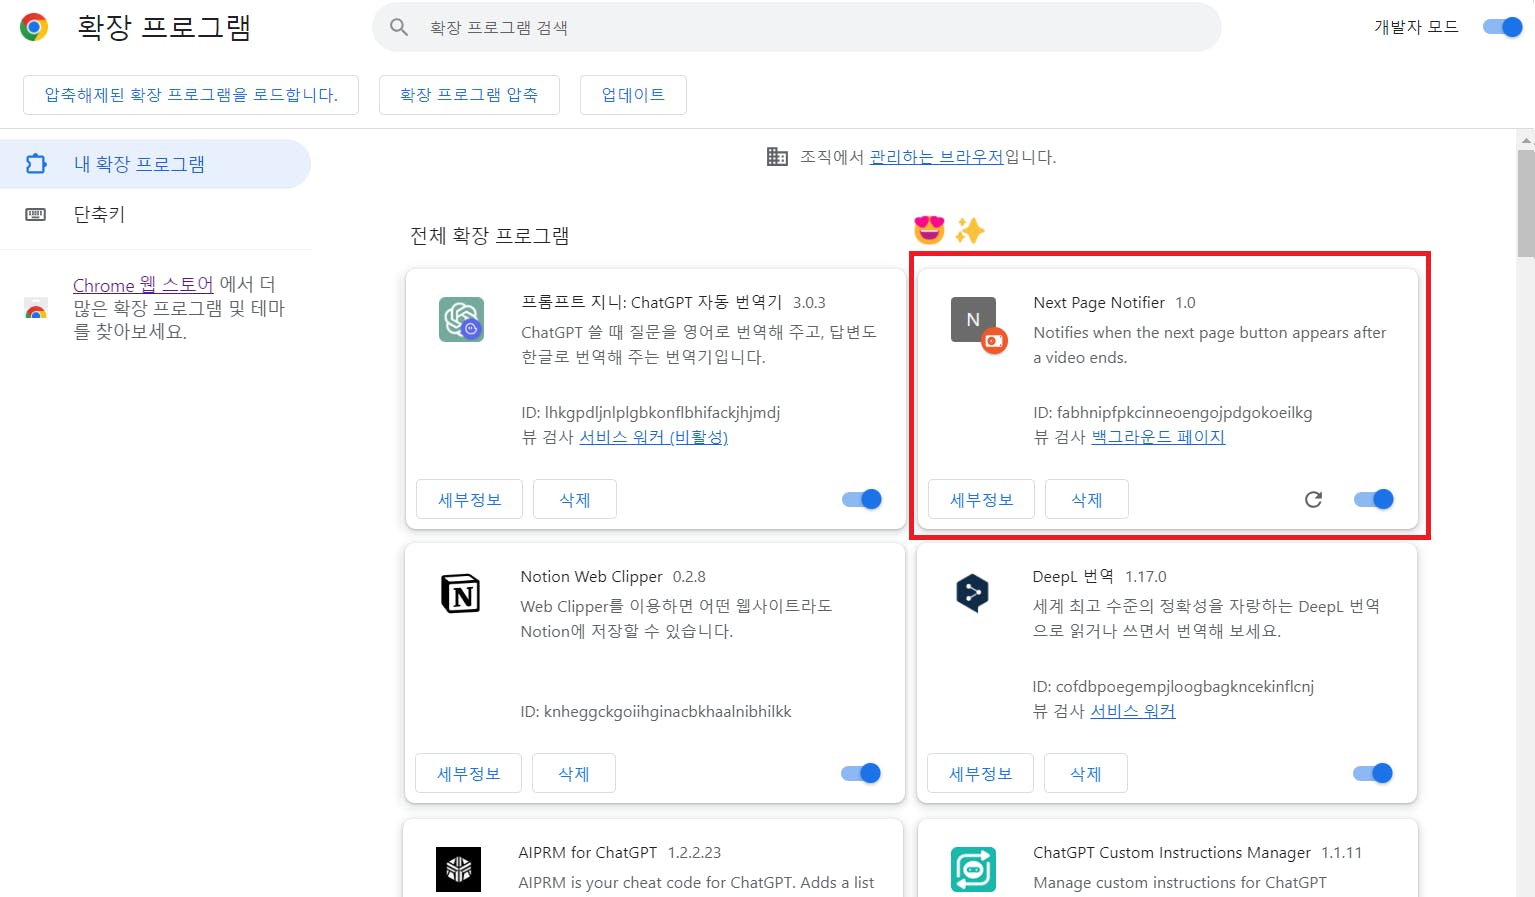Open the 관리하는 브라우저 link
Viewport: 1535px width, 897px height.
click(937, 157)
